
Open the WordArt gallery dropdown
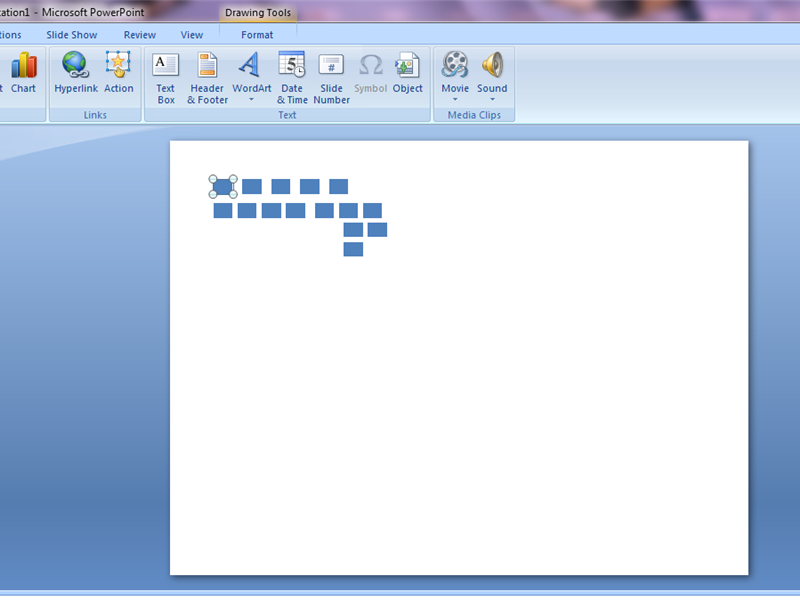(x=251, y=98)
